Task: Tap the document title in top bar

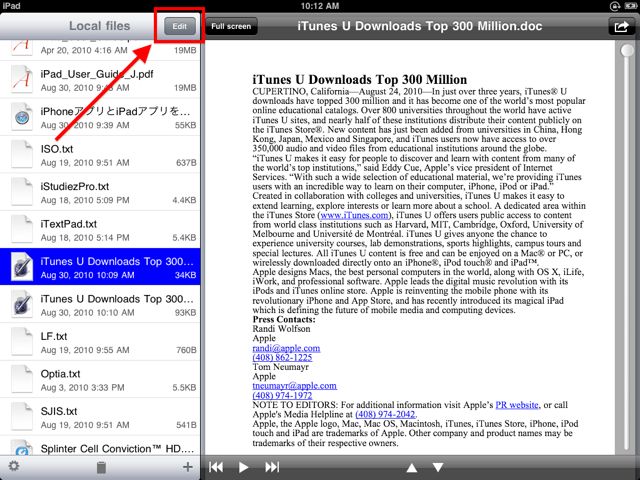Action: tap(420, 26)
